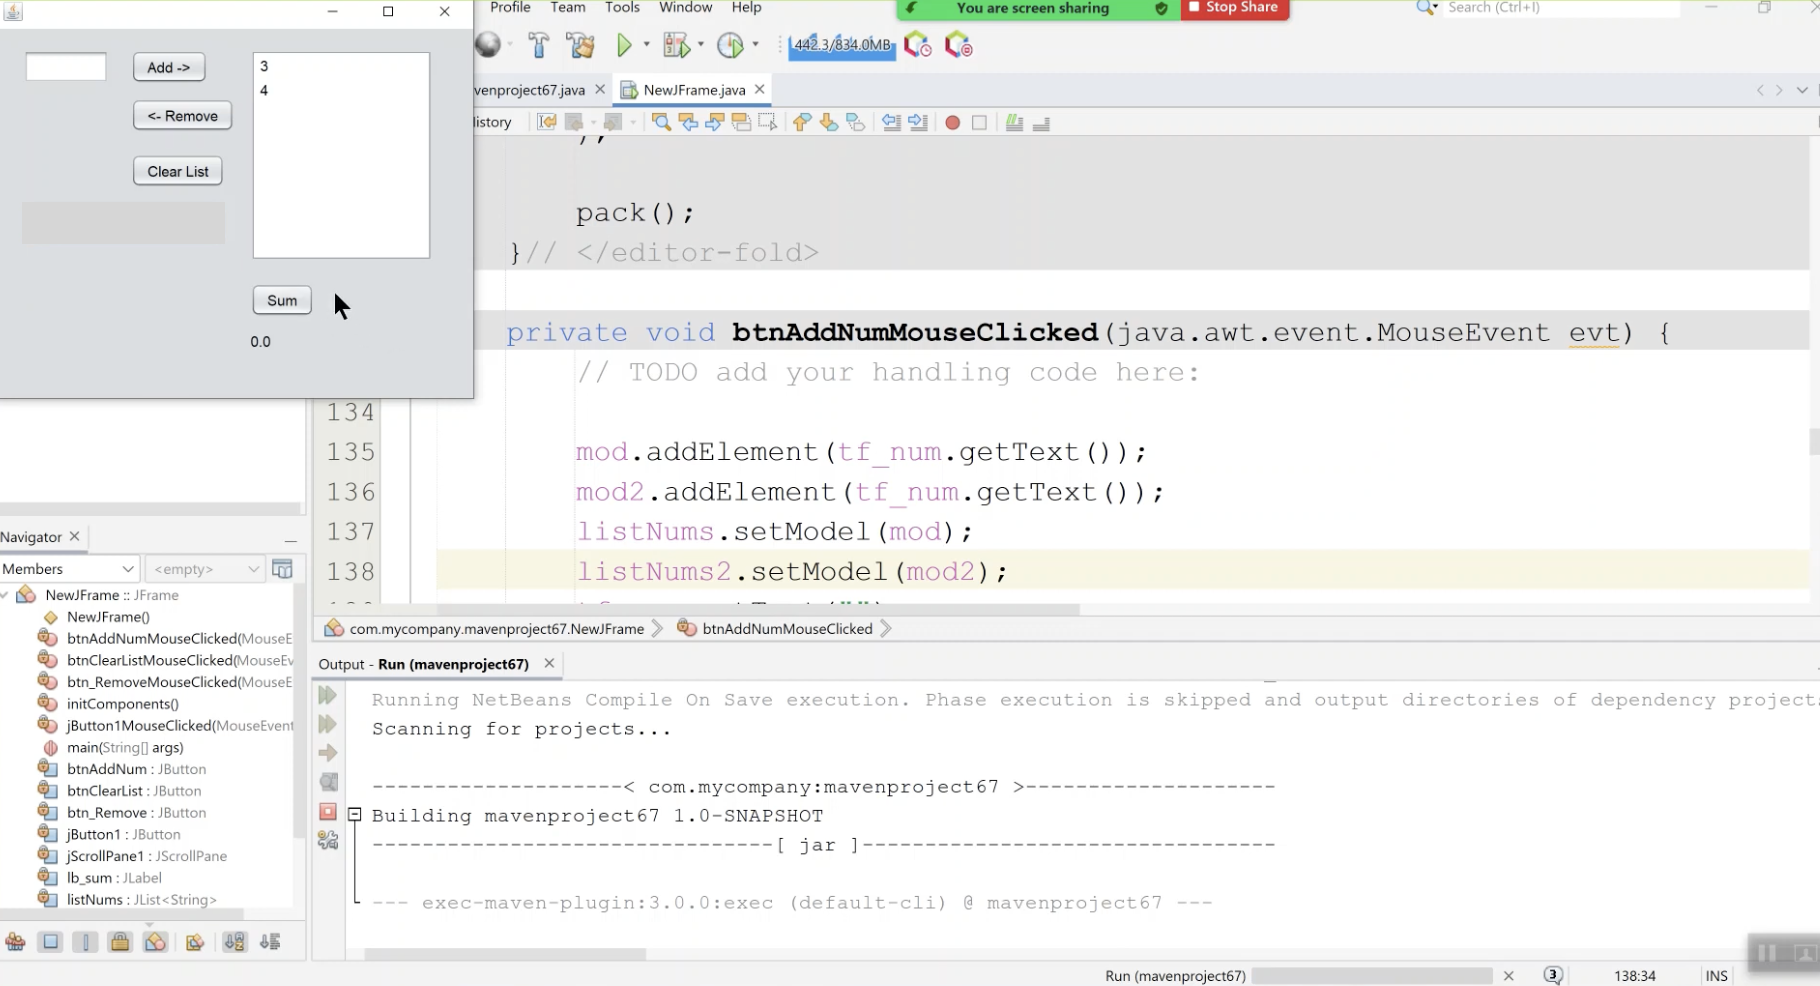
Task: Show the open documents list dropdown arrow
Action: click(x=1802, y=90)
